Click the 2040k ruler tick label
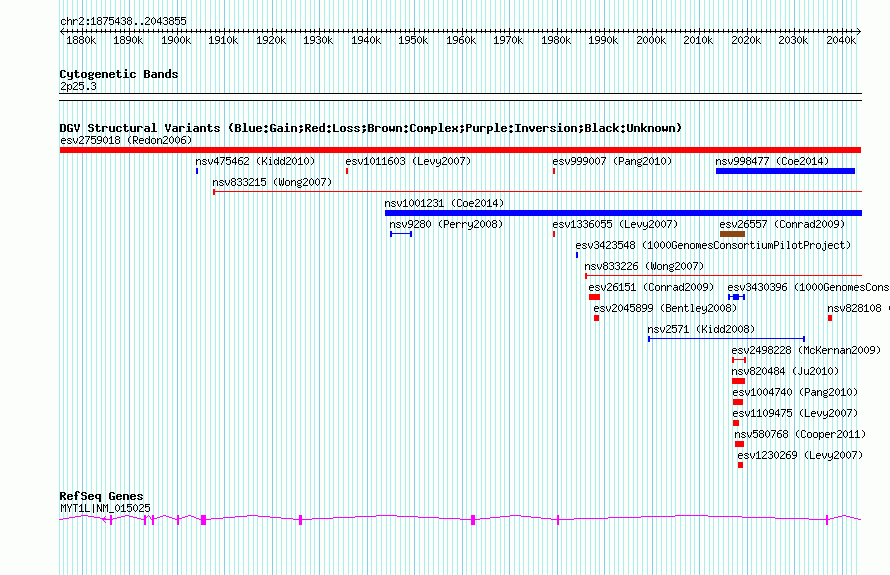The width and height of the screenshot is (890, 575). [841, 40]
